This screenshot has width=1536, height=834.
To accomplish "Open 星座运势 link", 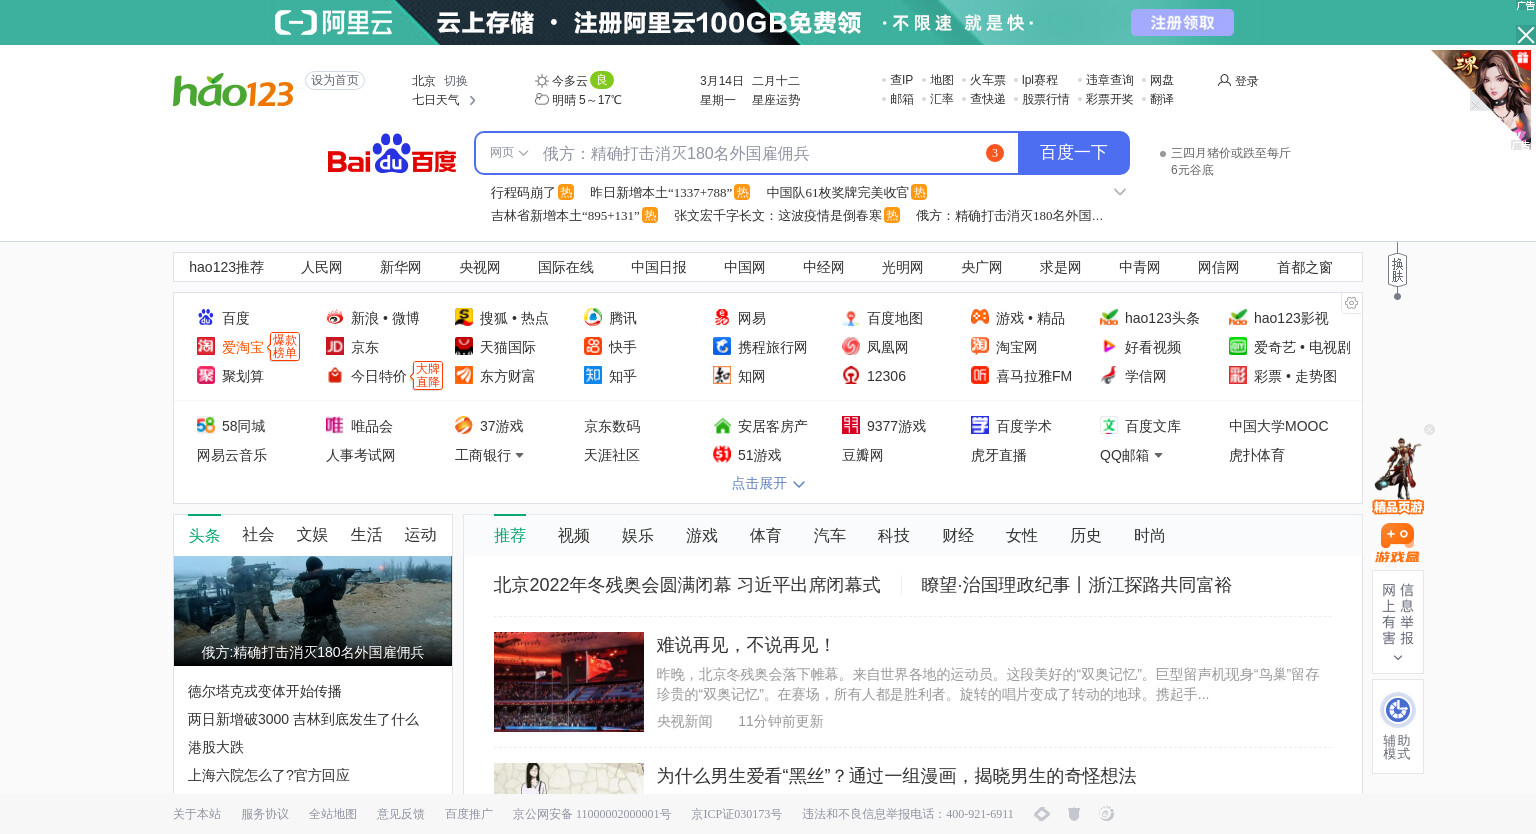I will [776, 100].
